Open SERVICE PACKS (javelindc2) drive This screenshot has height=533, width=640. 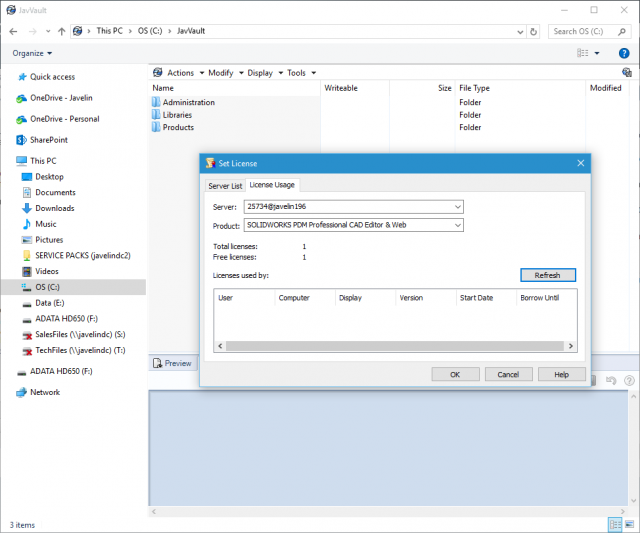[82, 255]
